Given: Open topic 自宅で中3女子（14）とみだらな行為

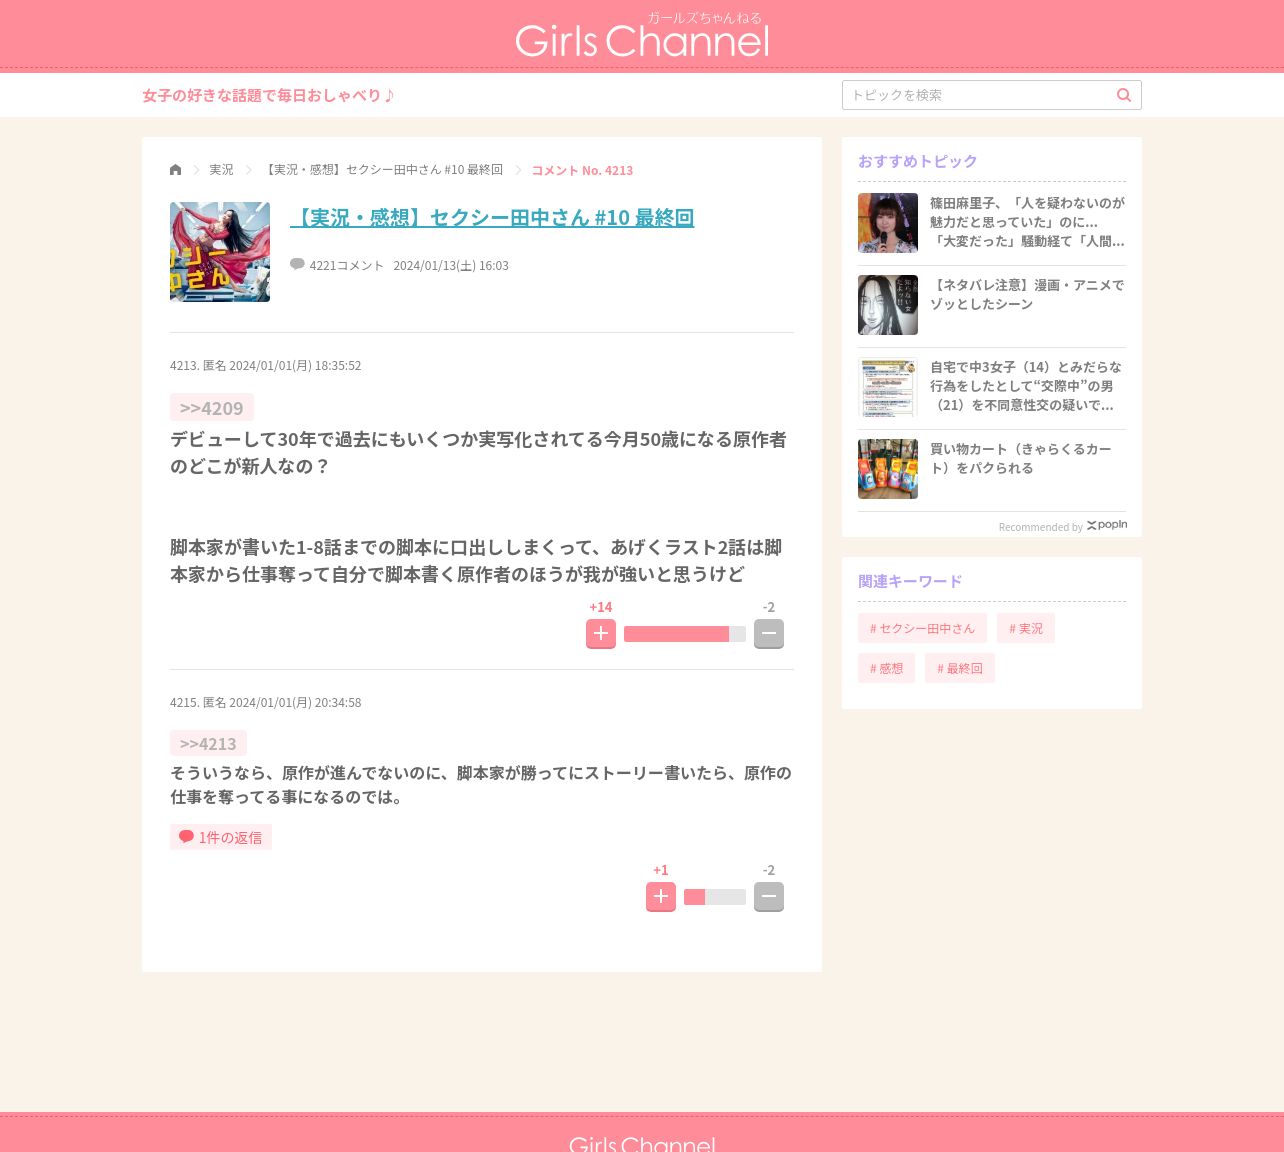Looking at the screenshot, I should tap(1027, 386).
